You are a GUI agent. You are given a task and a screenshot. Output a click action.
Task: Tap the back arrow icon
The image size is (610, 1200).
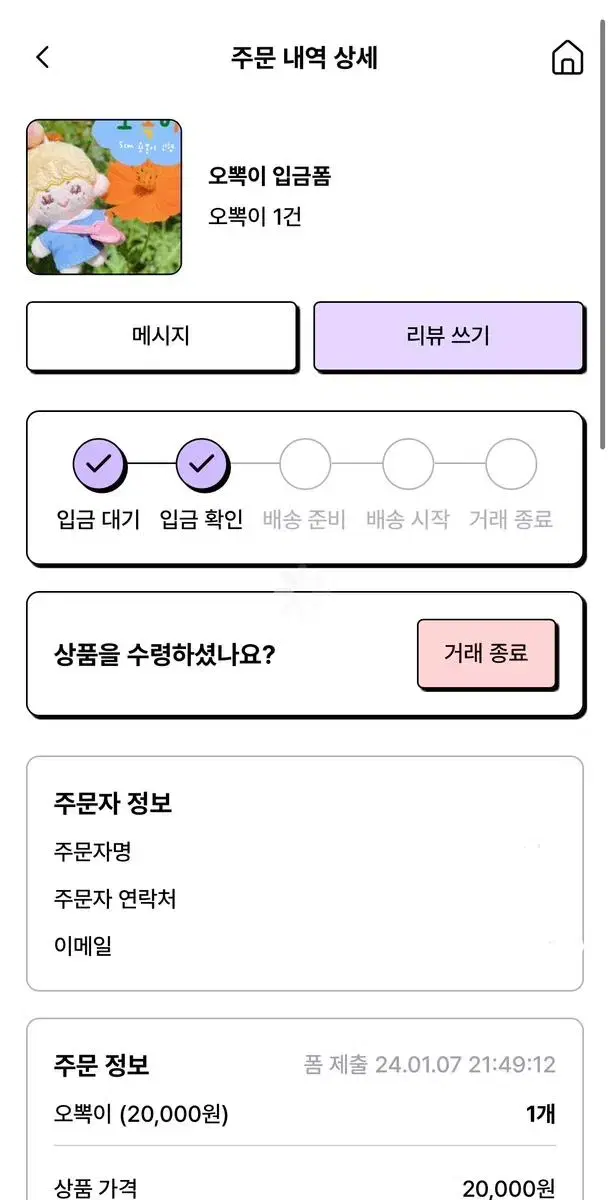(x=42, y=57)
